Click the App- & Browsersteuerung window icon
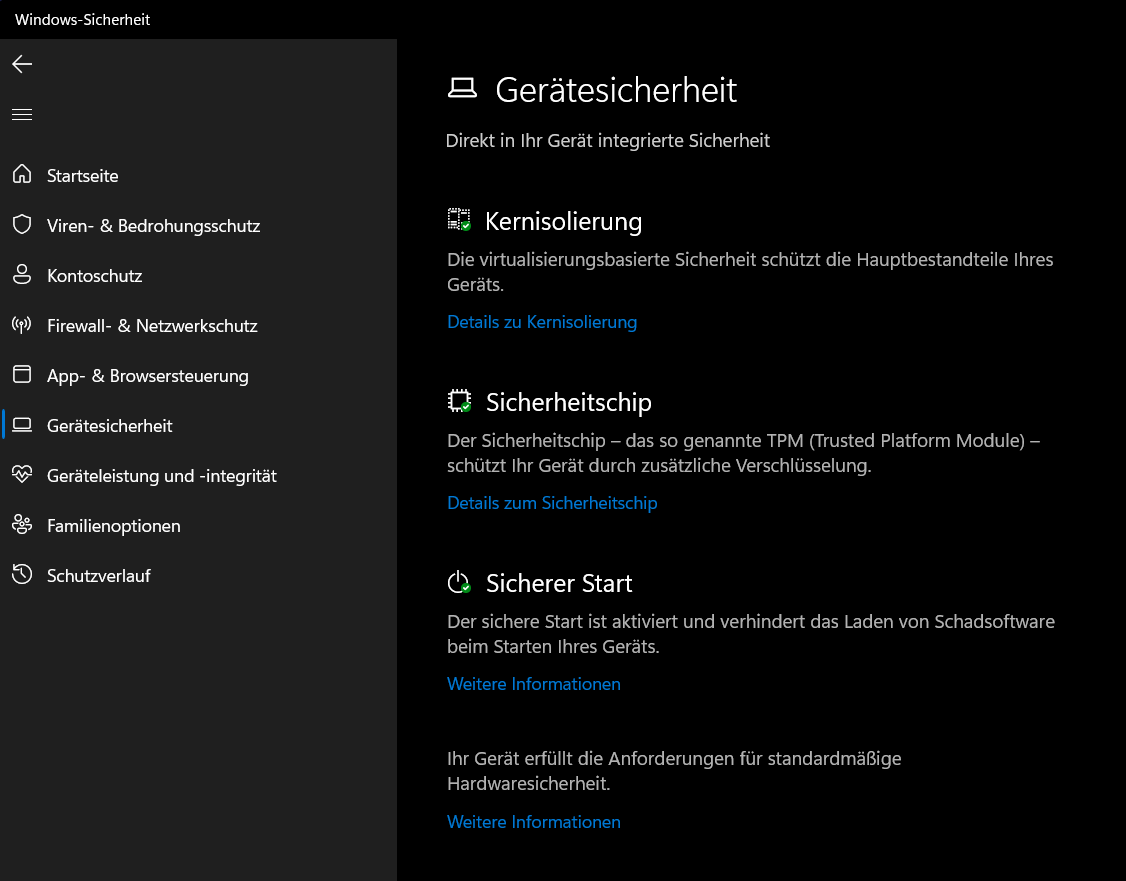The height and width of the screenshot is (881, 1126). click(22, 375)
